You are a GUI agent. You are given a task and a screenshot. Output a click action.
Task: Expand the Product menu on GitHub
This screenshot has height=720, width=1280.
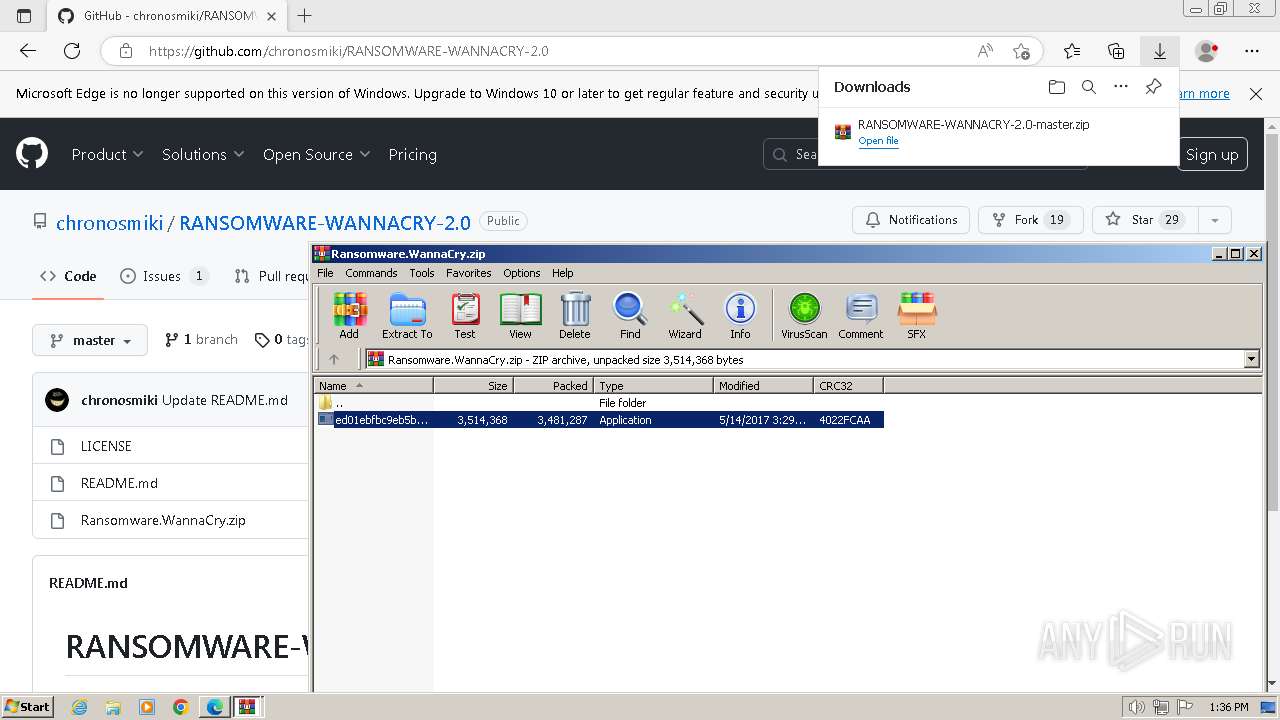point(107,154)
